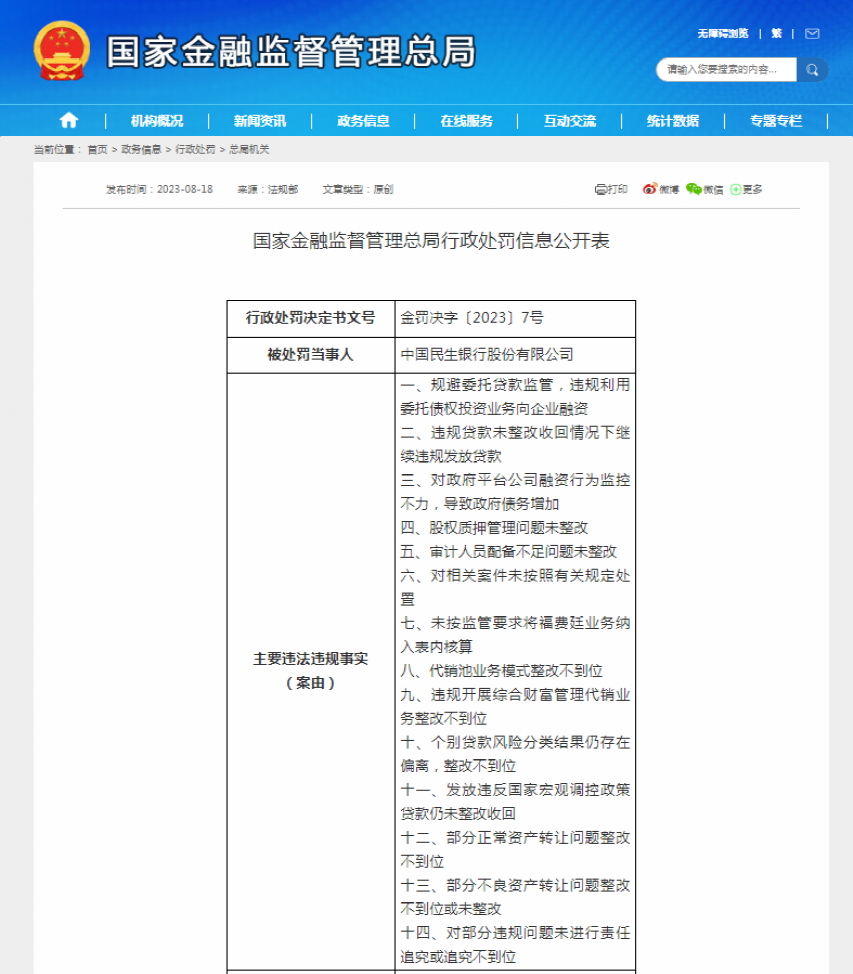Viewport: 853px width, 974px height.
Task: Click the 打印 print icon
Action: [x=601, y=189]
